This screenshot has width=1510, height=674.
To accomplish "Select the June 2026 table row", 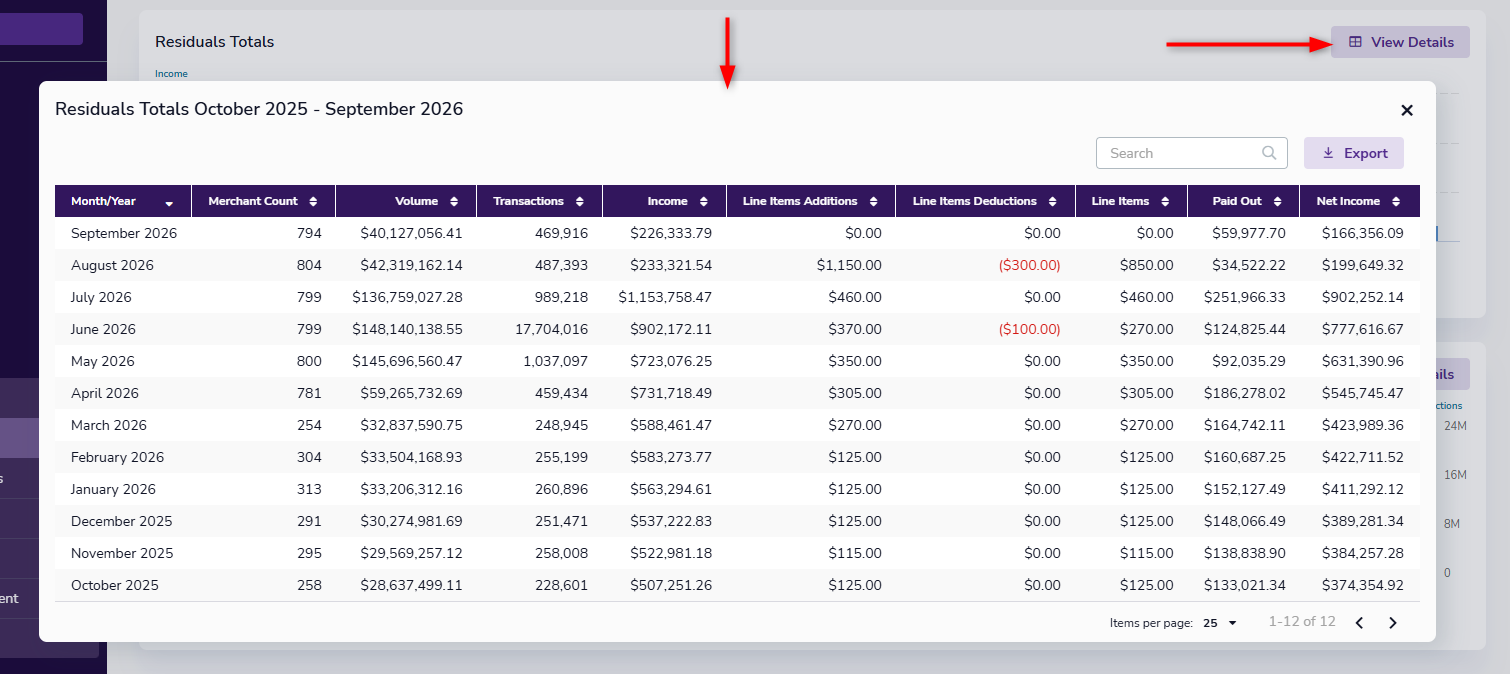I will click(737, 329).
